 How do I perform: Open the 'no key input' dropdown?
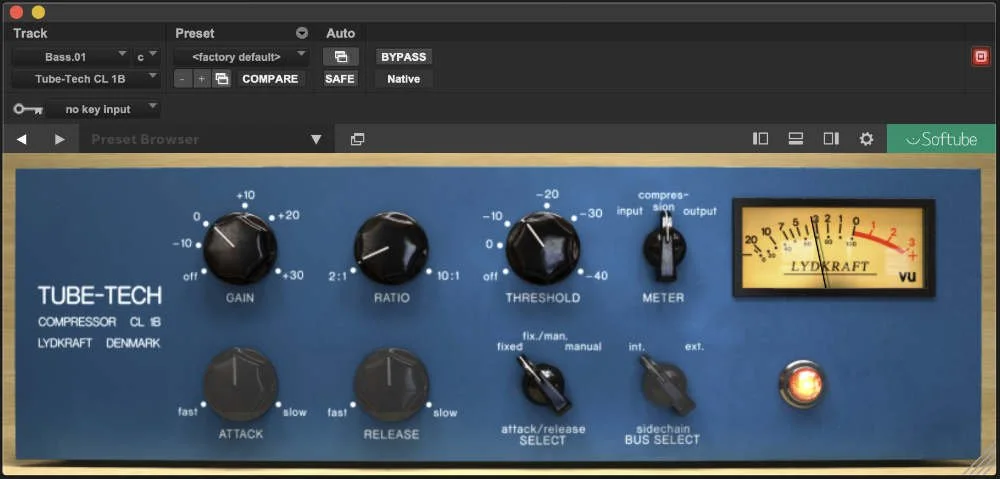(103, 109)
